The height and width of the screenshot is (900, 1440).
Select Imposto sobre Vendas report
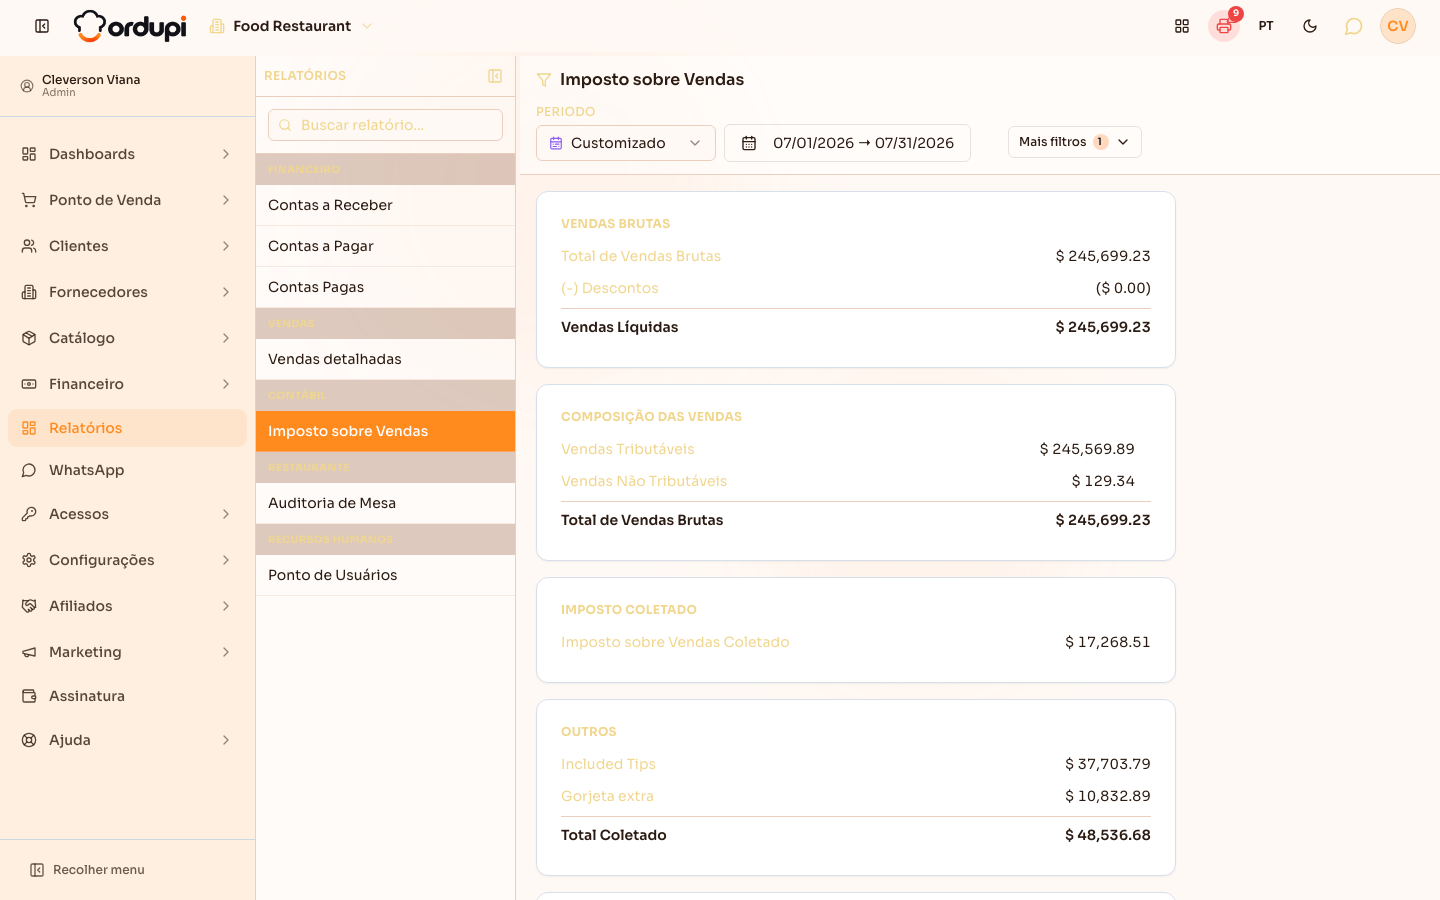(x=385, y=431)
